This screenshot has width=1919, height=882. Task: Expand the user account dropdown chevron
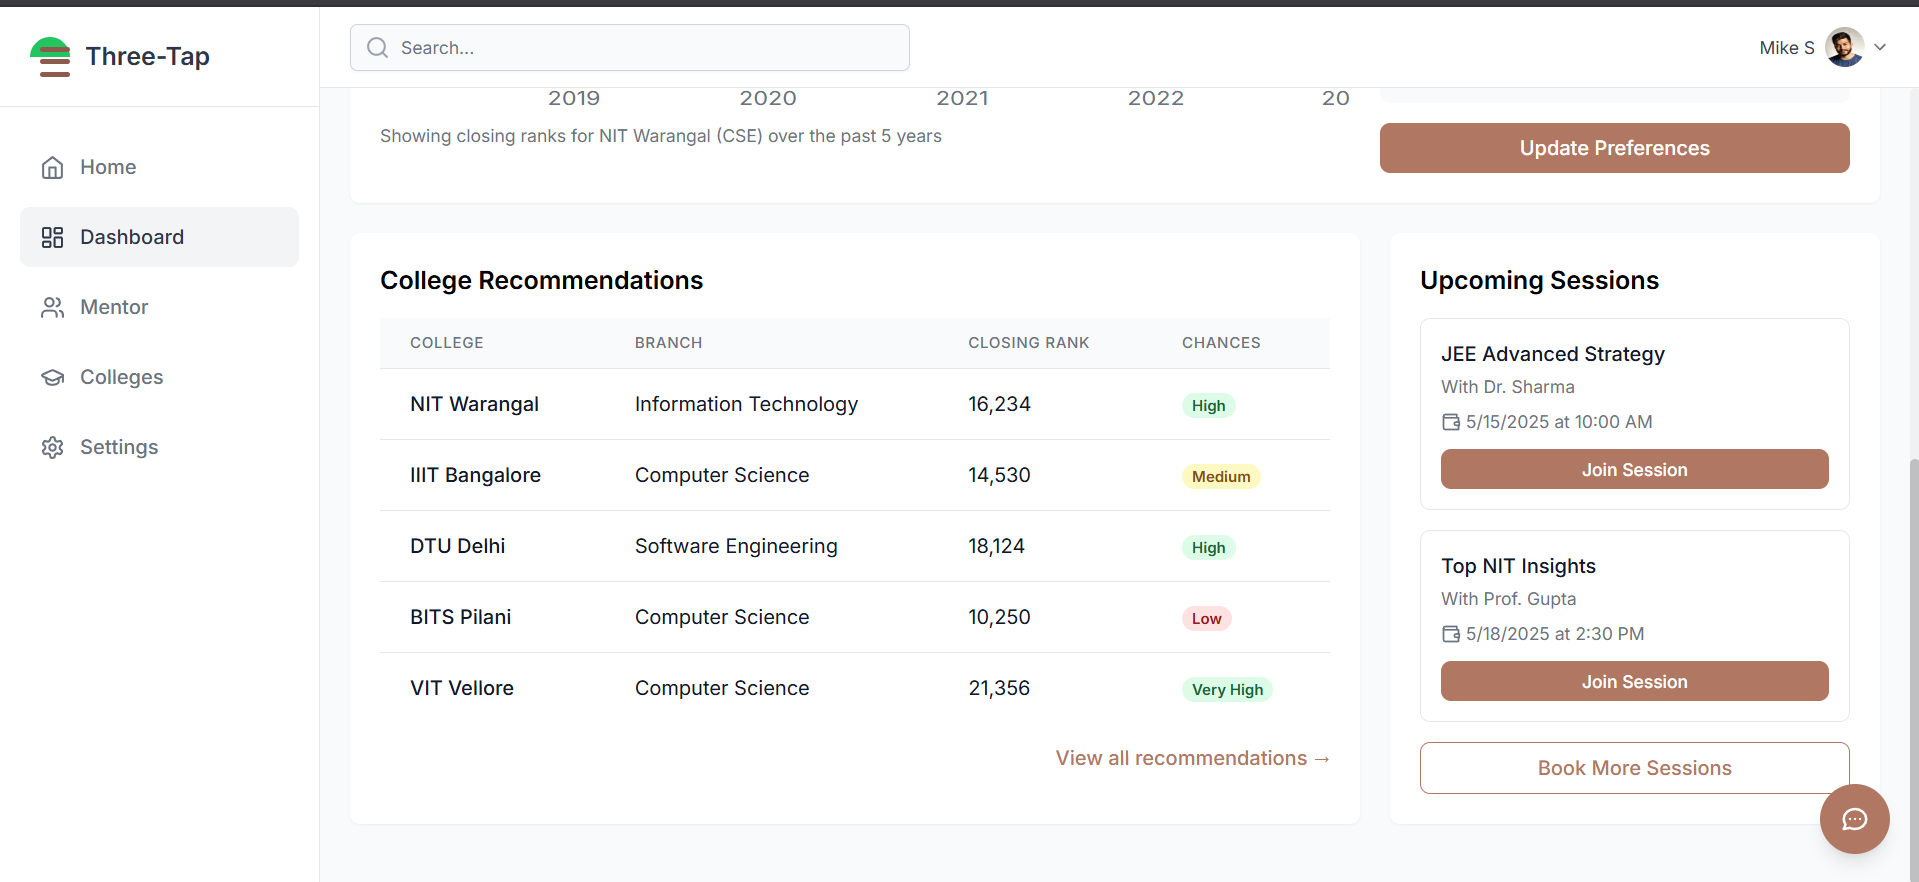[x=1880, y=47]
